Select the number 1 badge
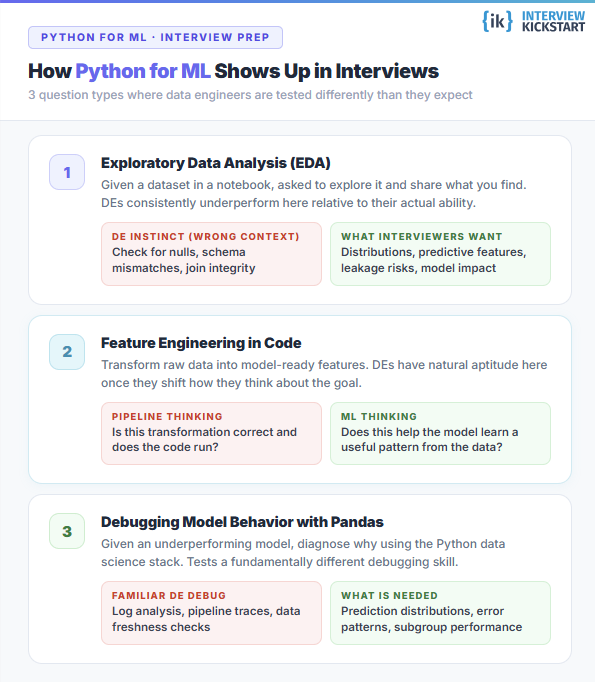The width and height of the screenshot is (595, 682). 67,172
